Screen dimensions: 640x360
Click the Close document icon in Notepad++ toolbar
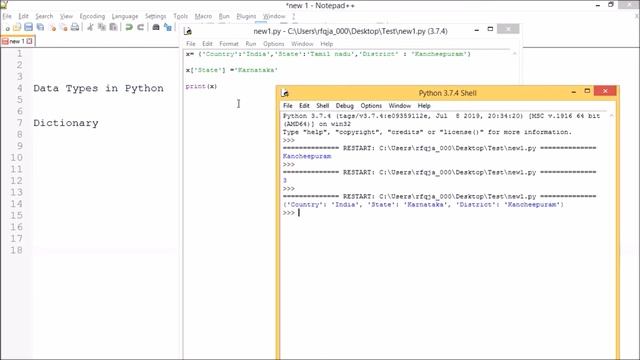pyautogui.click(x=52, y=27)
